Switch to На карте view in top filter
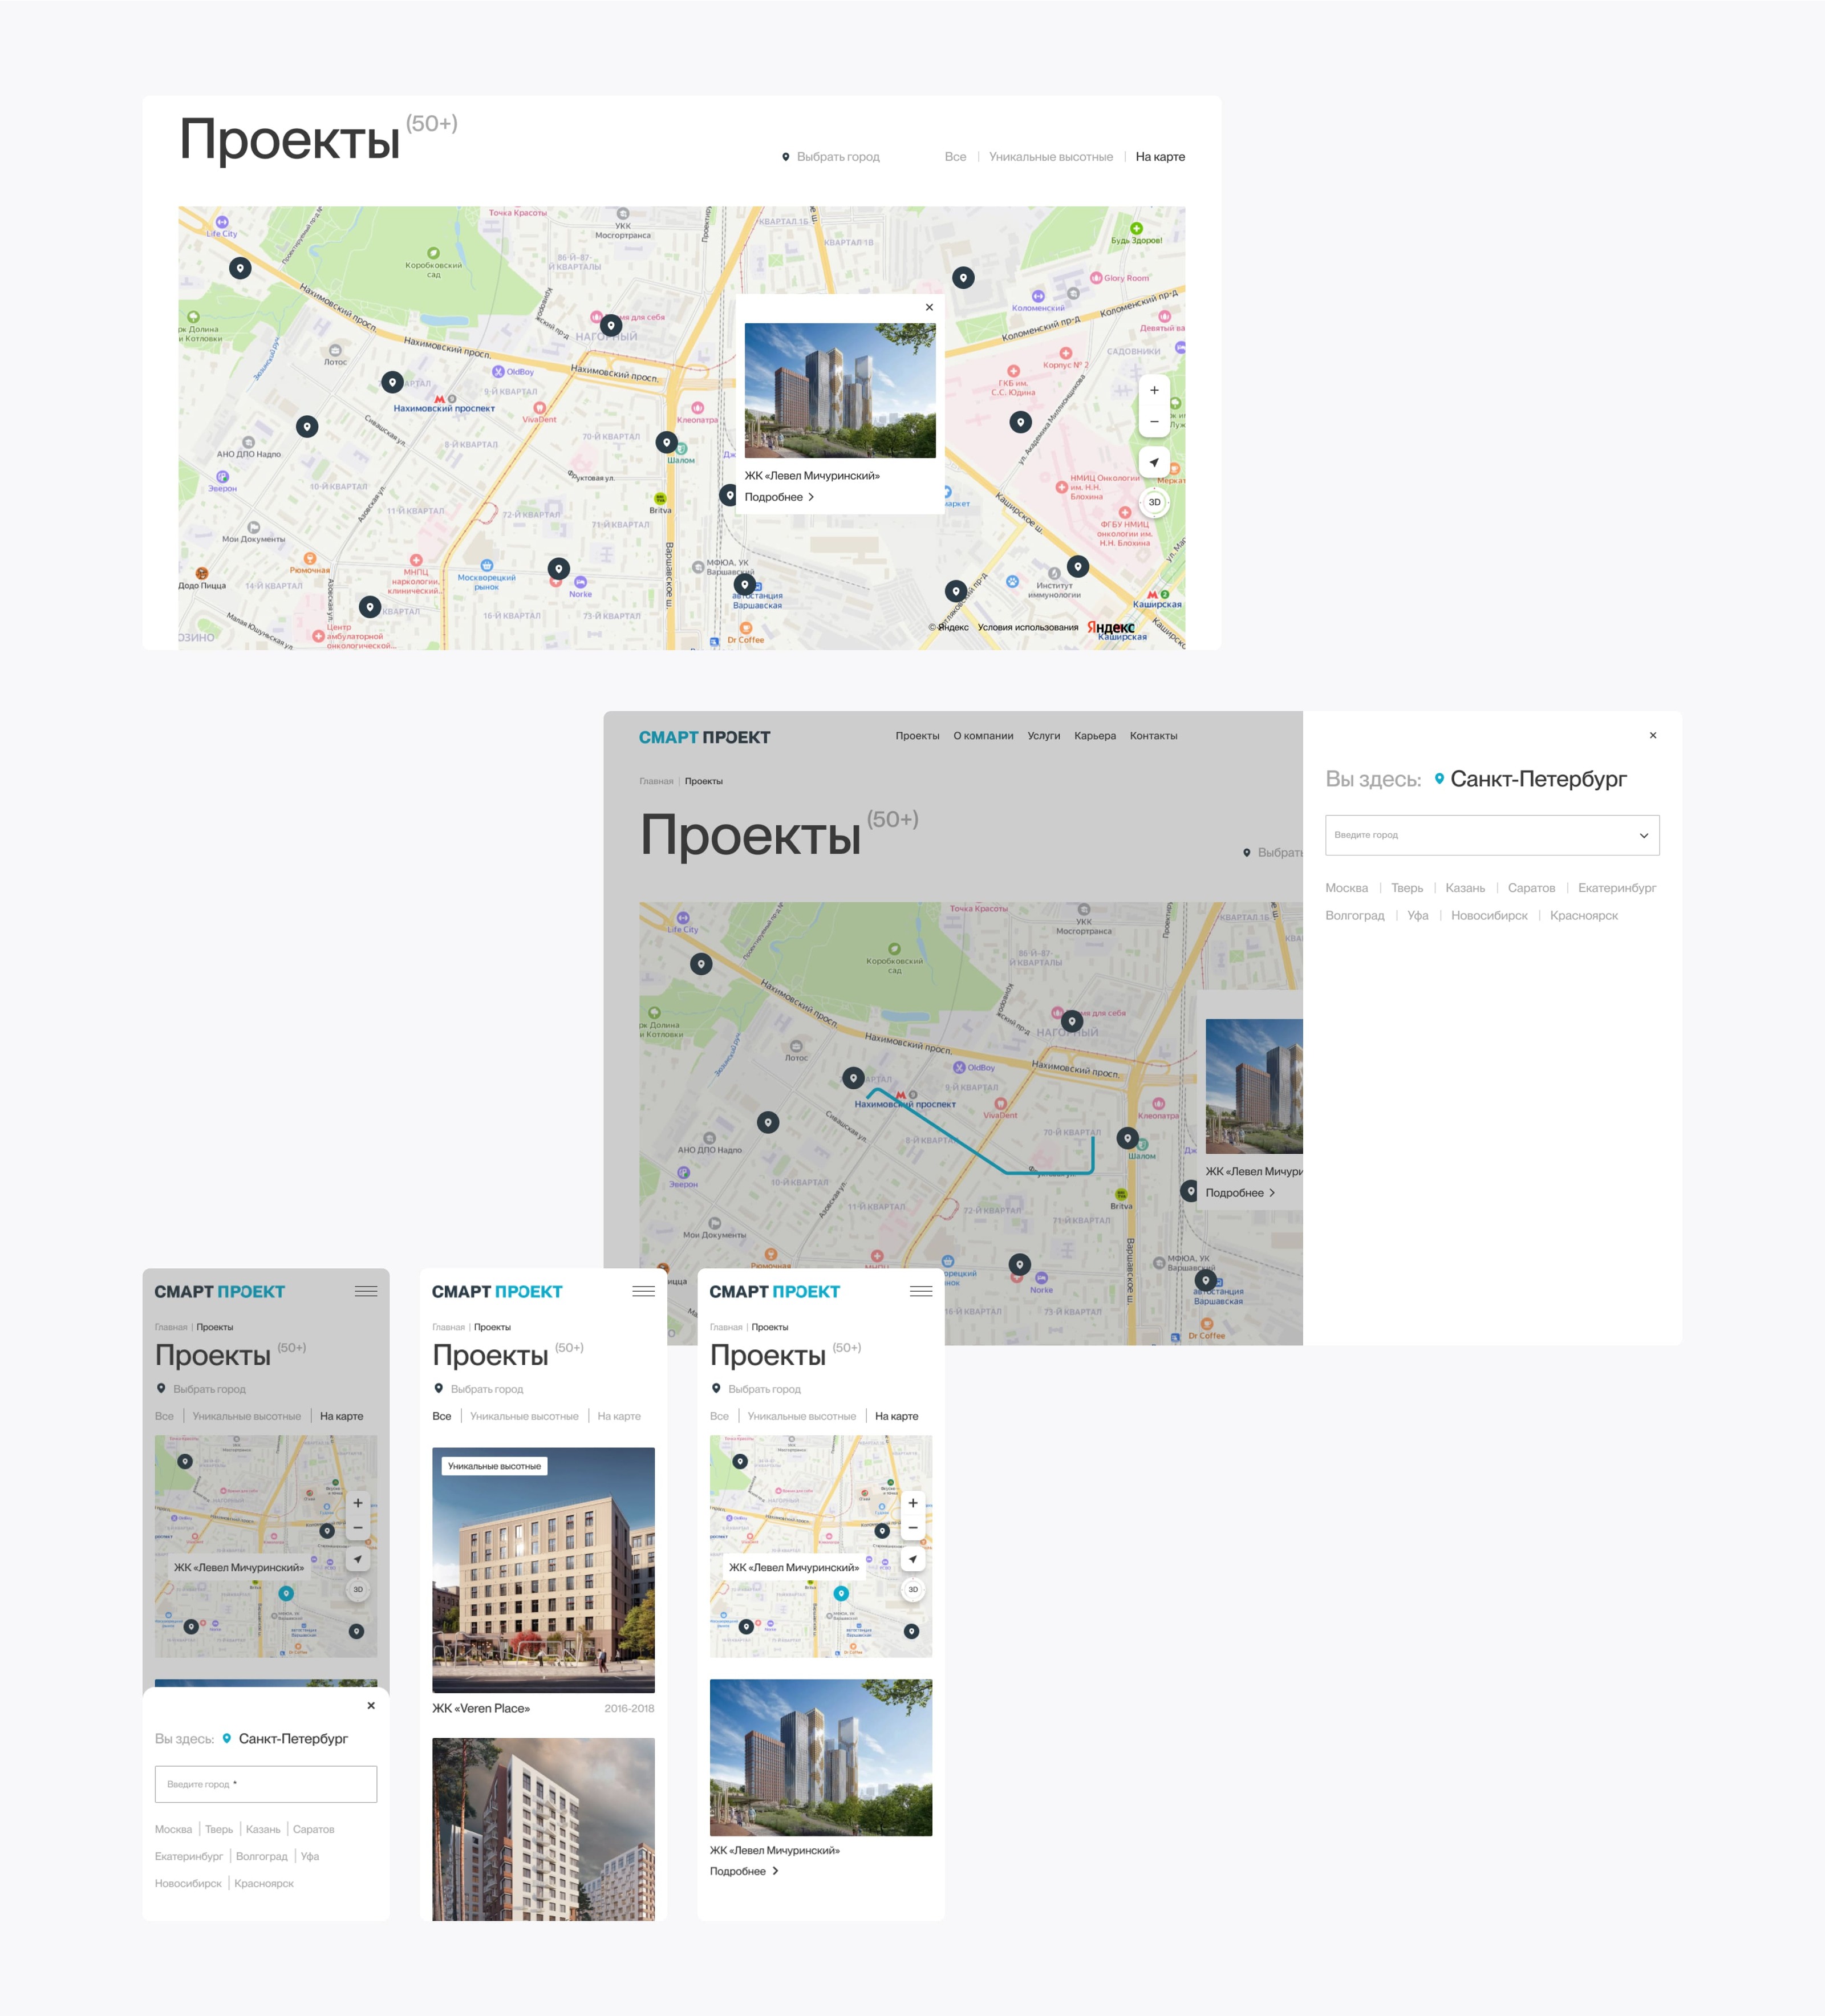This screenshot has width=1825, height=2016. point(1160,157)
